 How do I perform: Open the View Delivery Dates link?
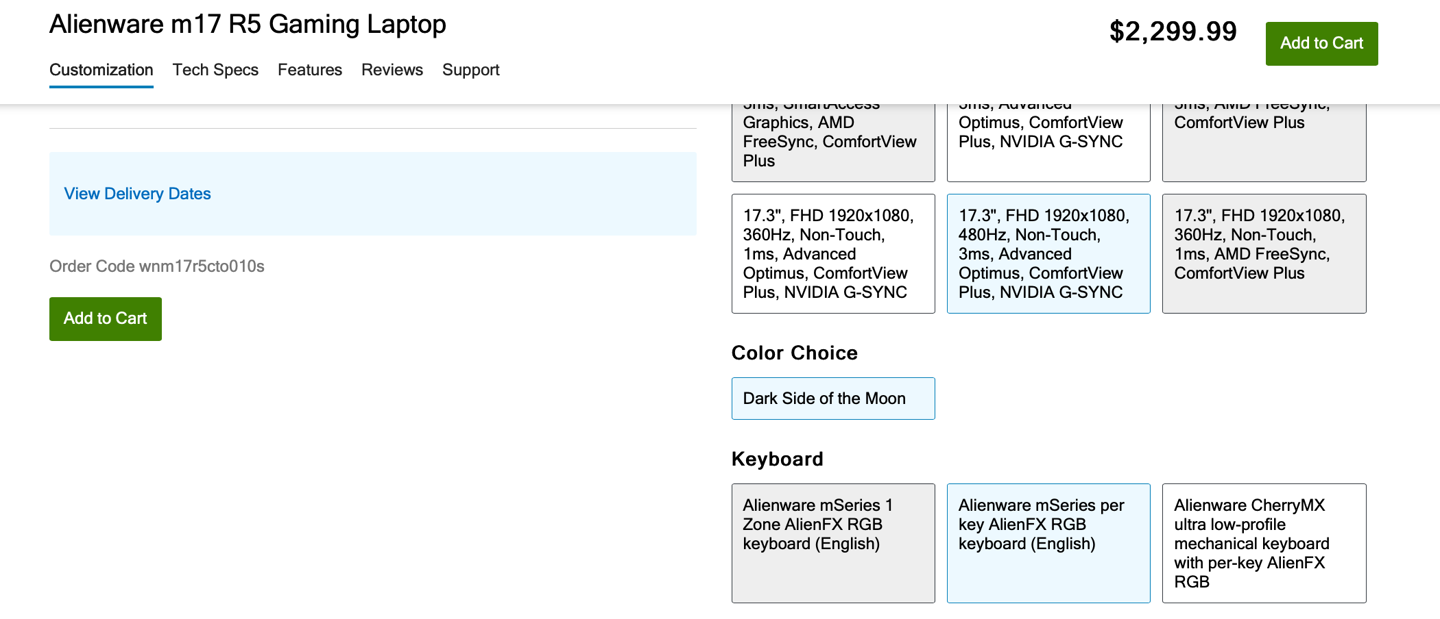click(x=137, y=194)
